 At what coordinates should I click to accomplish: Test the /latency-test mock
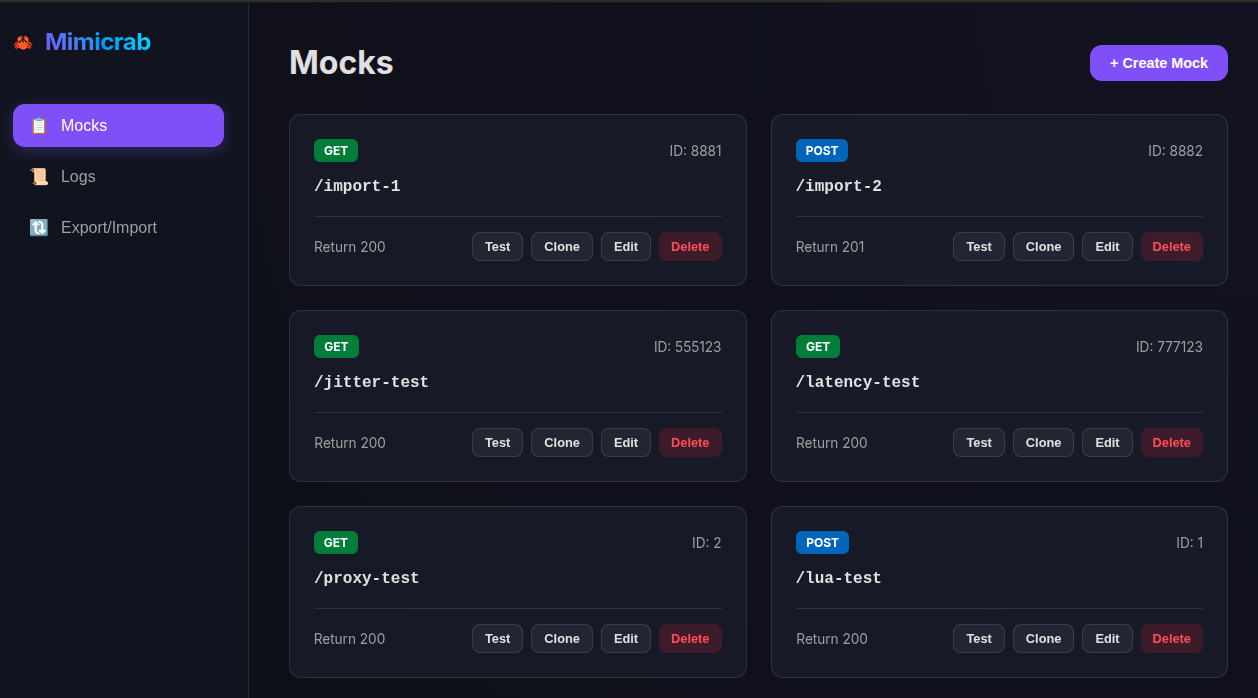click(978, 442)
